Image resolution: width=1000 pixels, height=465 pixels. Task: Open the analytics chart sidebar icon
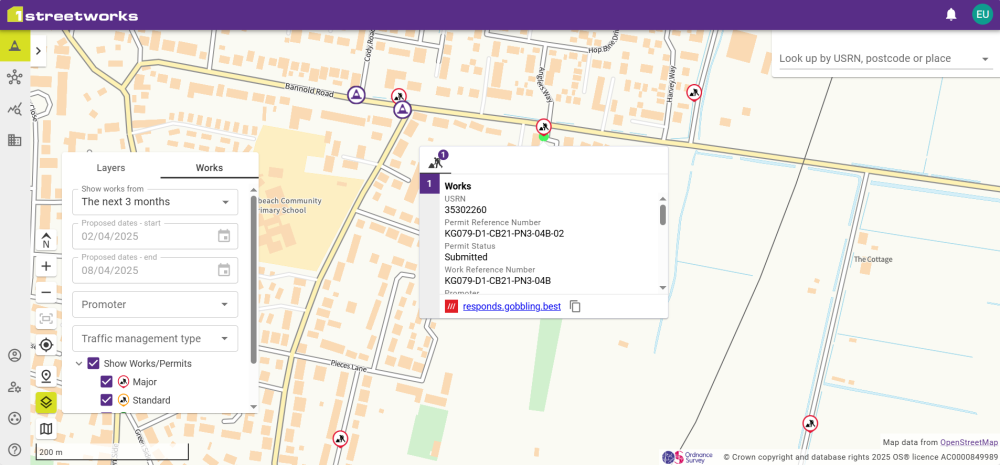(x=15, y=109)
